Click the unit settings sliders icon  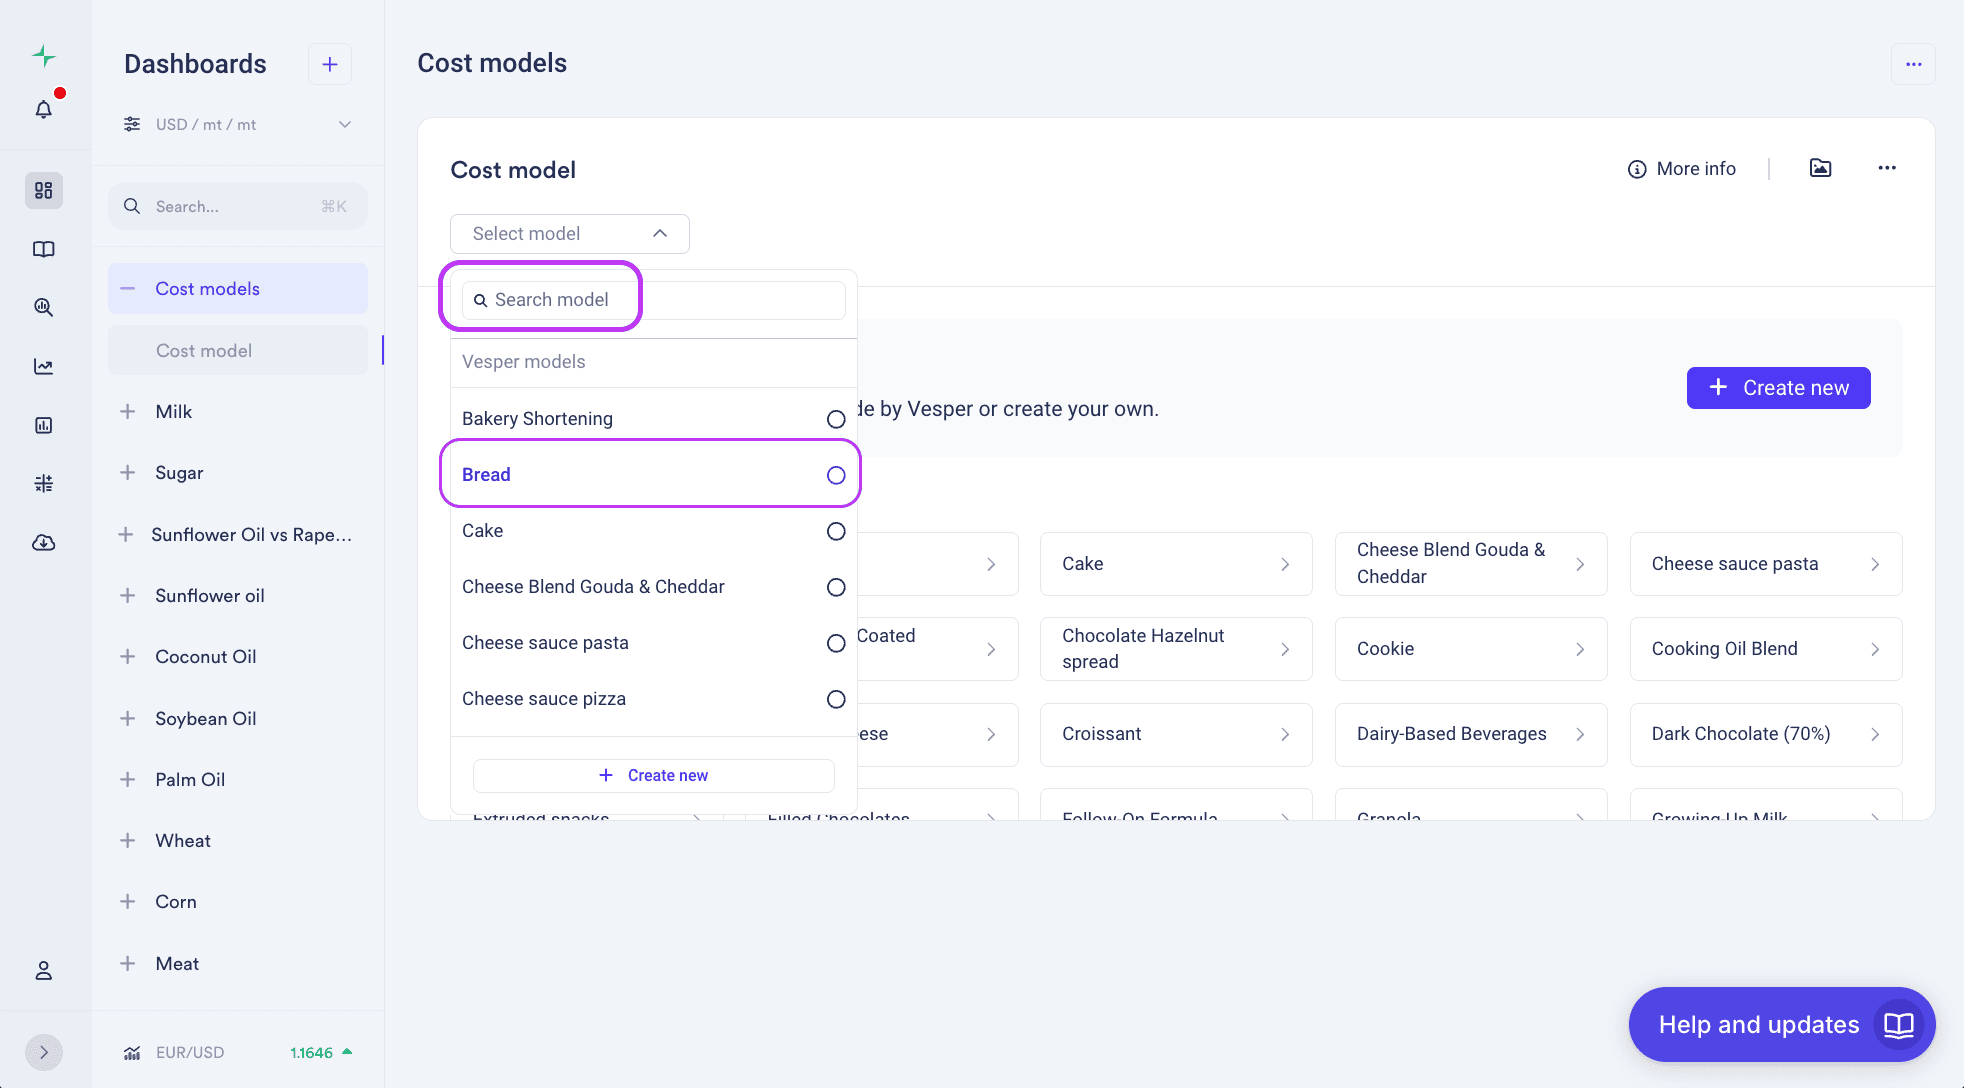pos(132,124)
